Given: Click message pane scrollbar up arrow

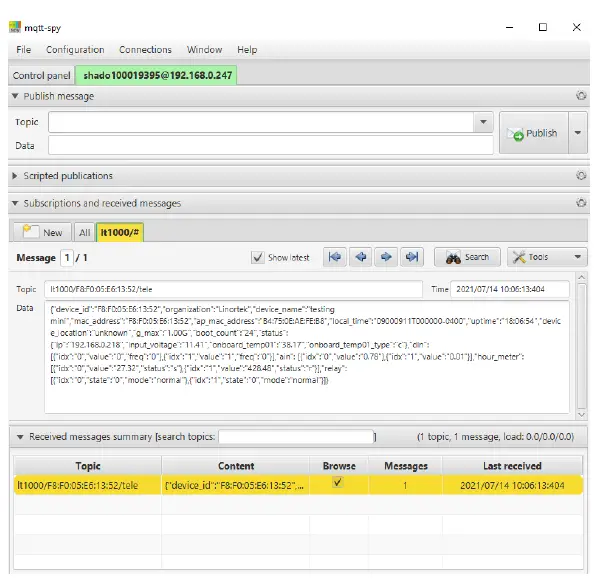Looking at the screenshot, I should point(581,277).
